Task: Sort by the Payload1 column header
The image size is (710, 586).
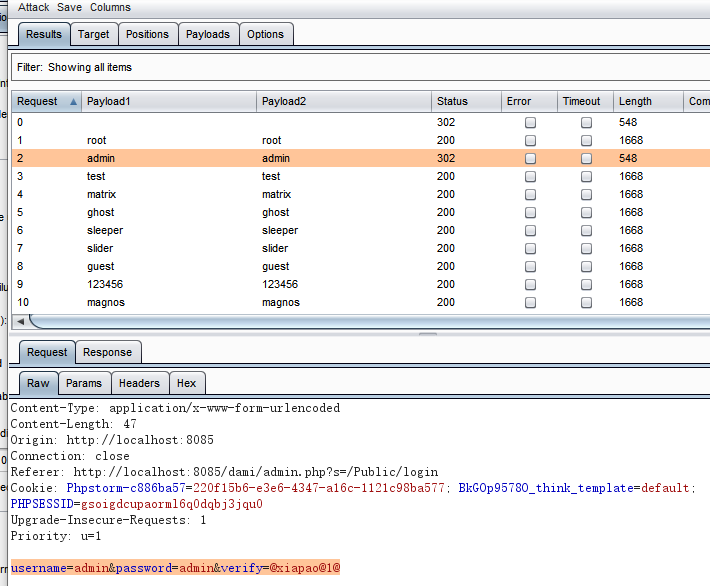Action: click(168, 101)
